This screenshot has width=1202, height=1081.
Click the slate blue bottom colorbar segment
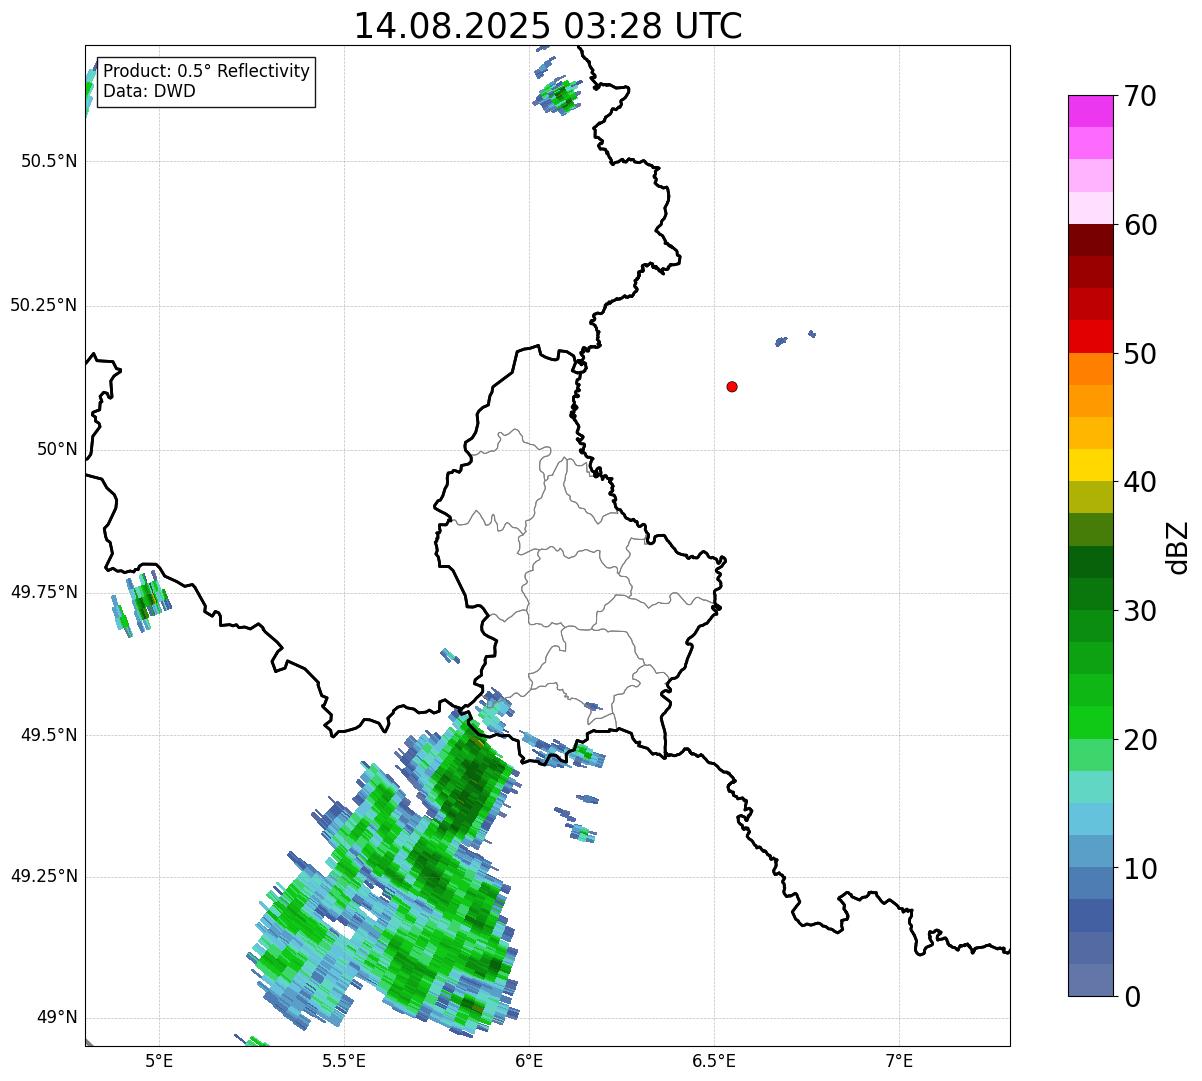pyautogui.click(x=1090, y=980)
